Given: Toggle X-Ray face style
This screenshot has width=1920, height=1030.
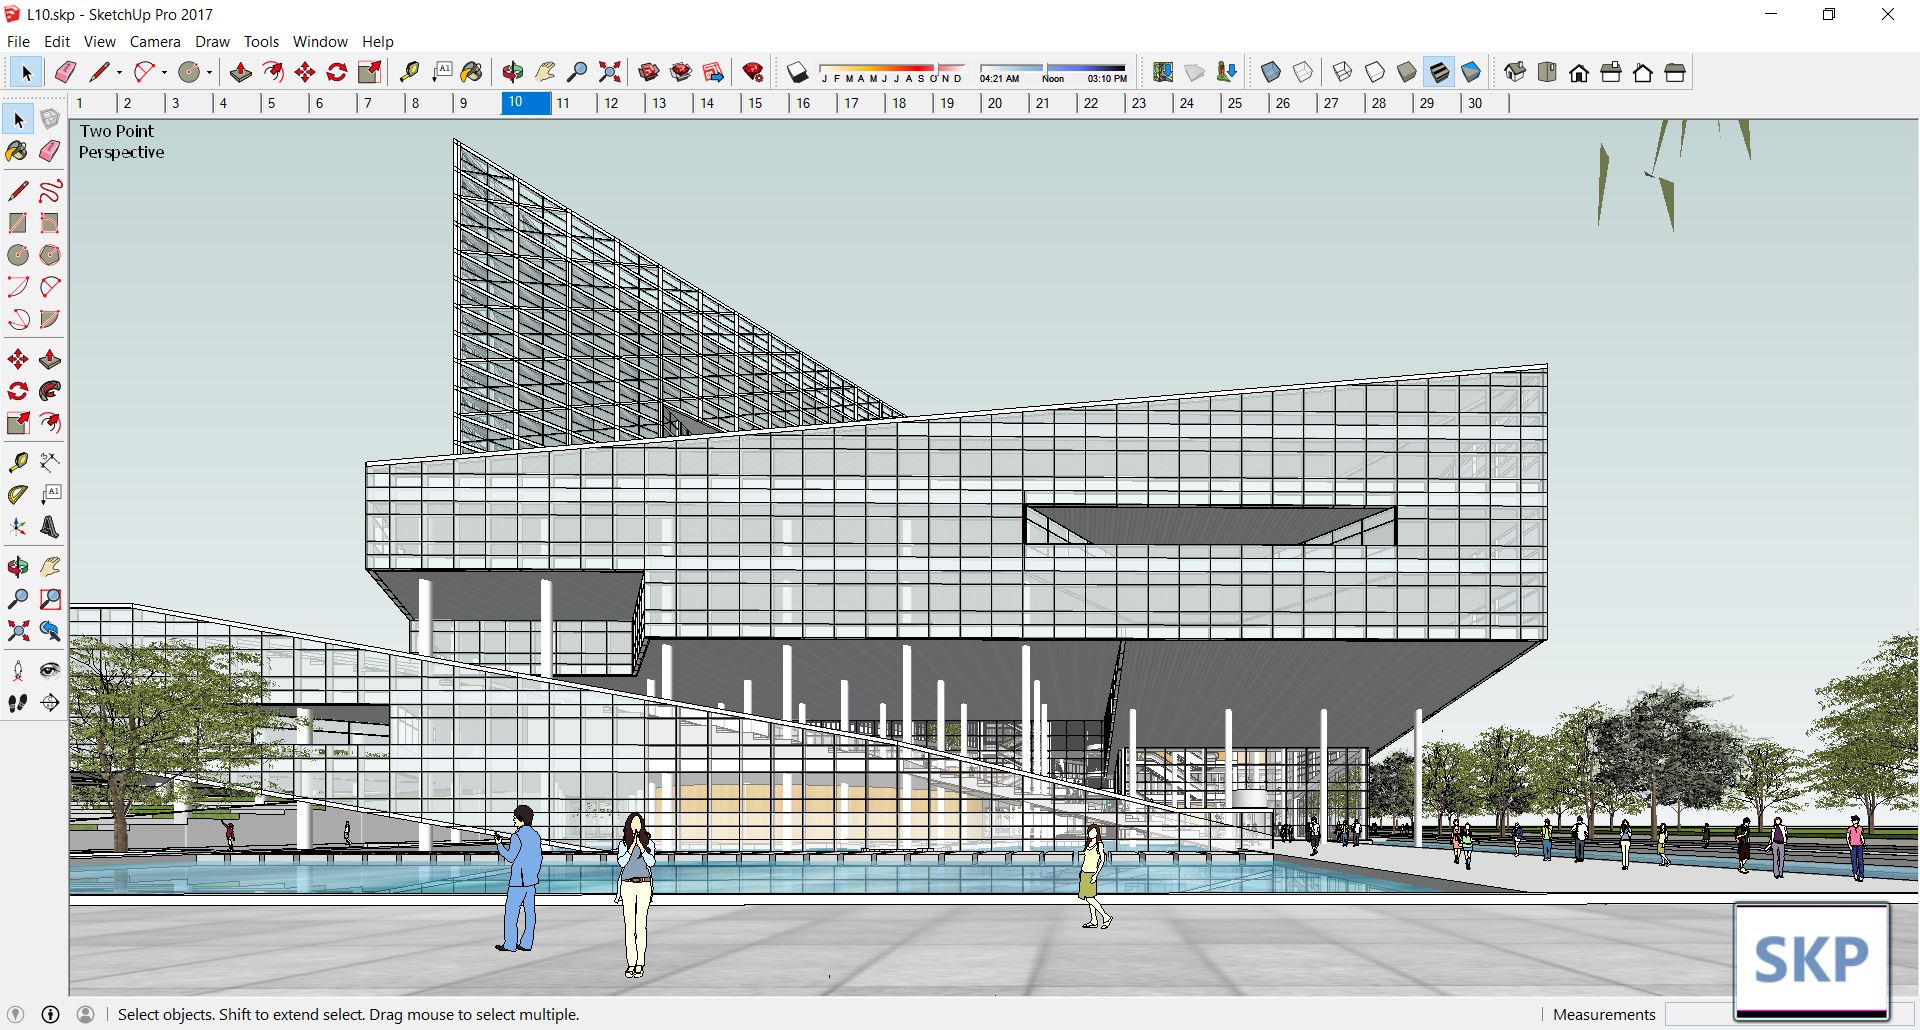Looking at the screenshot, I should point(1271,72).
